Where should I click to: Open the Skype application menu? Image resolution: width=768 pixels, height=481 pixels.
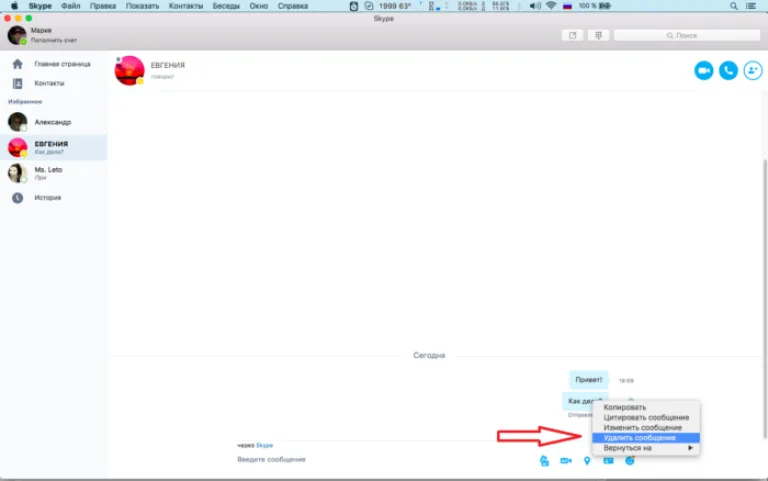40,6
